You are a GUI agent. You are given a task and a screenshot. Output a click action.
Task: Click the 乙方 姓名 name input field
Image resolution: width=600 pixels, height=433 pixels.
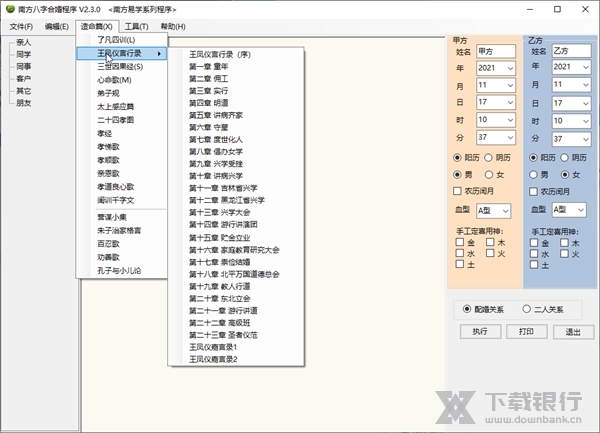click(x=571, y=50)
